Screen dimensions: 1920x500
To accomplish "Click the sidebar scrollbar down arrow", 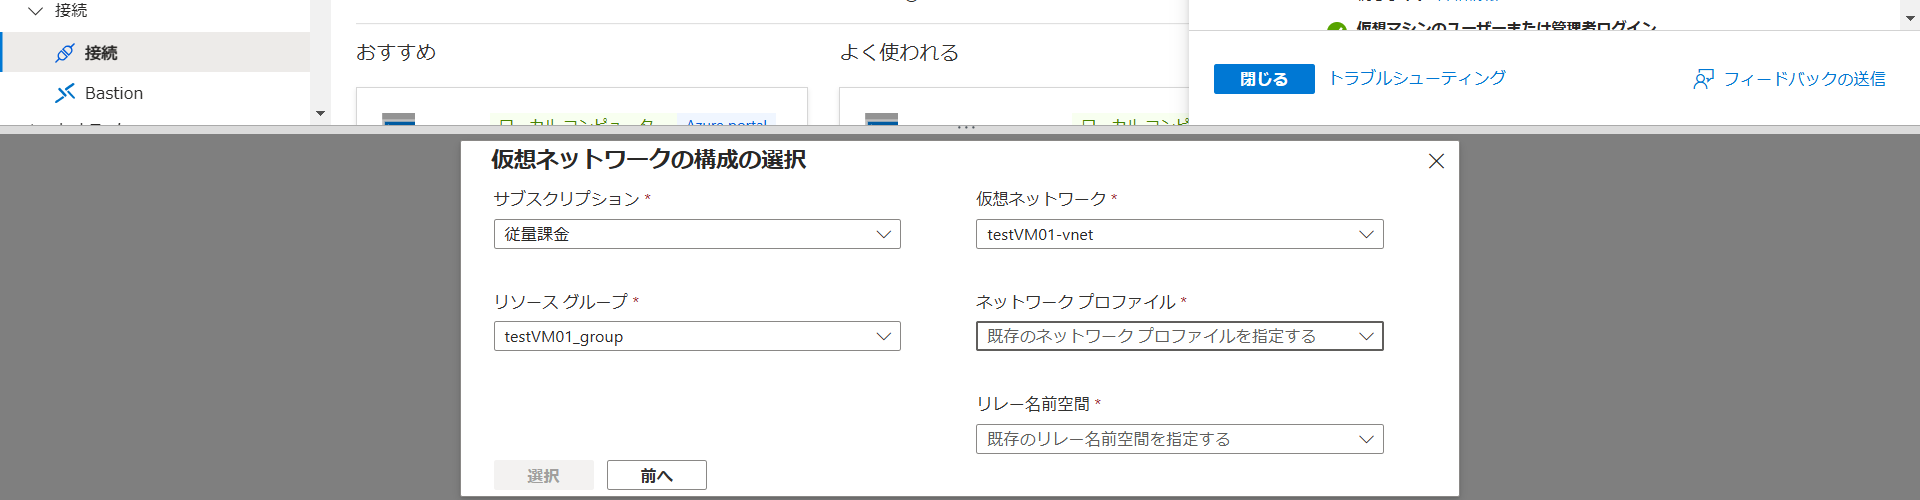I will click(x=320, y=113).
